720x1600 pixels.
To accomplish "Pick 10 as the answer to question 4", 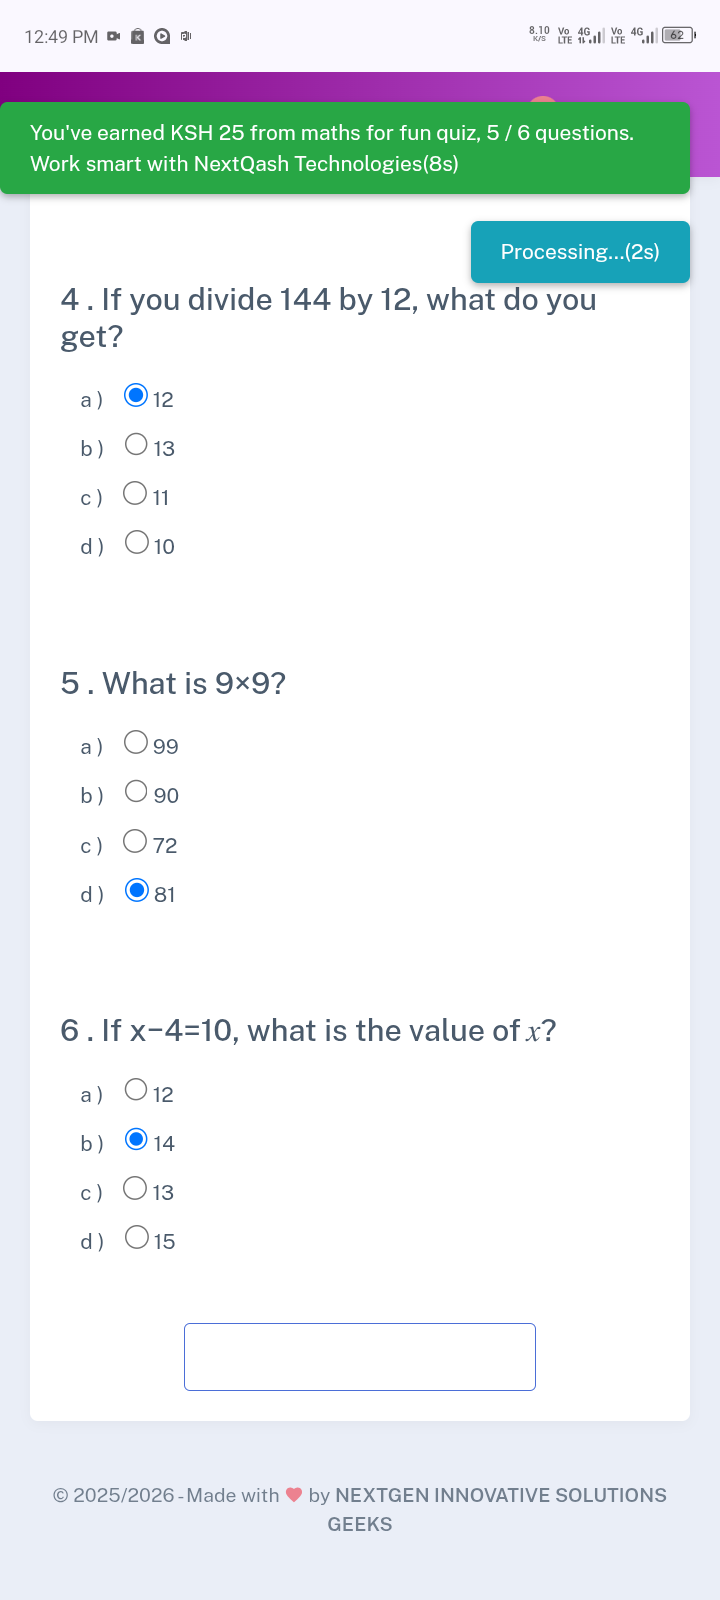I will click(x=136, y=542).
